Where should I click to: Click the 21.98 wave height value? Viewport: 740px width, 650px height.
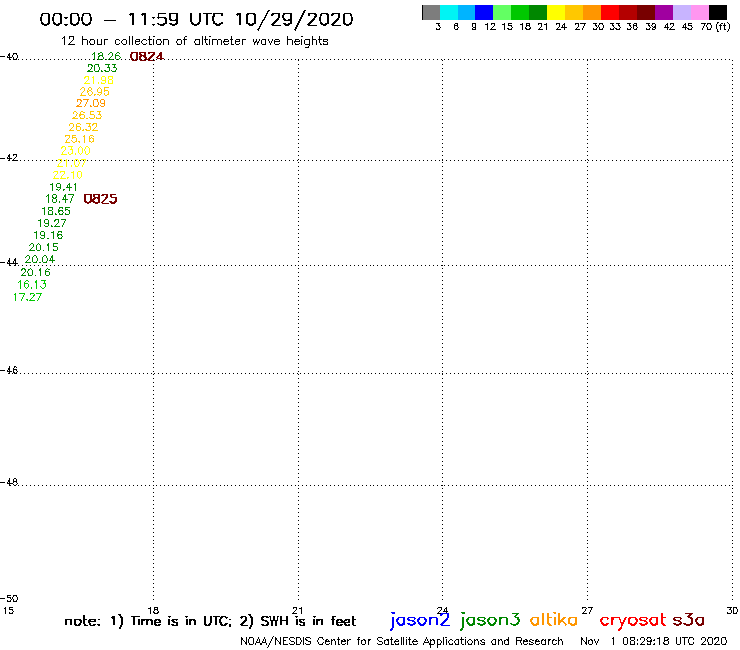[x=99, y=80]
